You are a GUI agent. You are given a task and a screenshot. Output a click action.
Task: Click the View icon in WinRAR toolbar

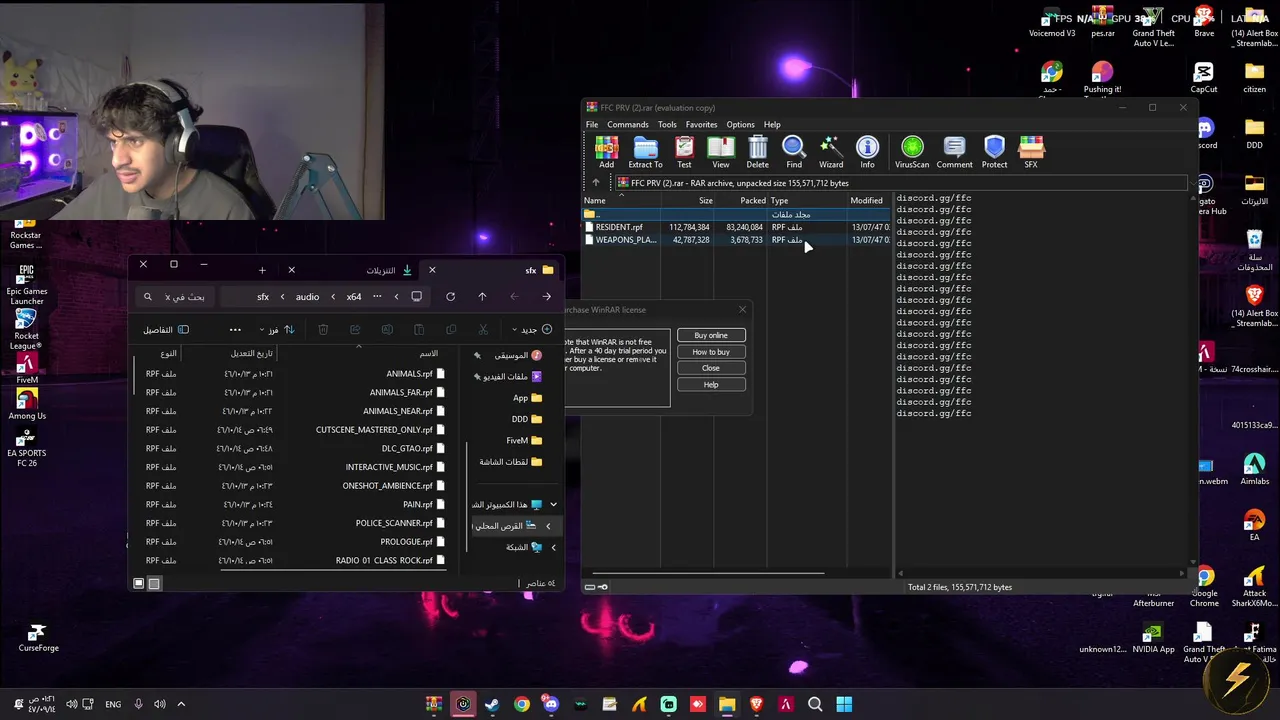720,152
